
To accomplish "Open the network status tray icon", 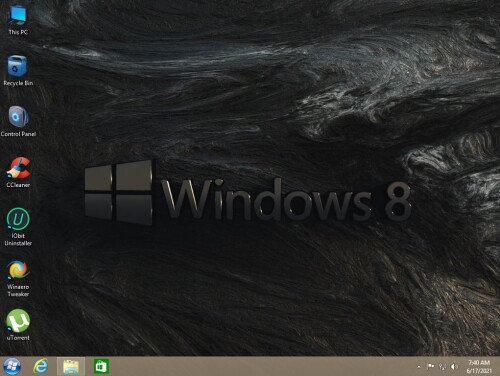I will [442, 367].
